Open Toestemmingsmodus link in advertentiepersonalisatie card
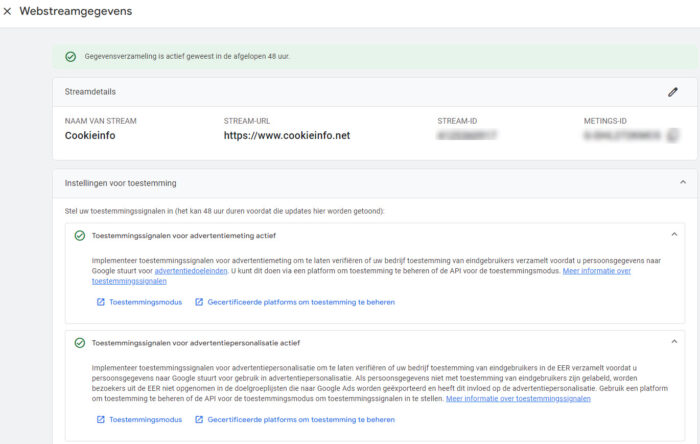Image resolution: width=700 pixels, height=444 pixels. tap(146, 419)
